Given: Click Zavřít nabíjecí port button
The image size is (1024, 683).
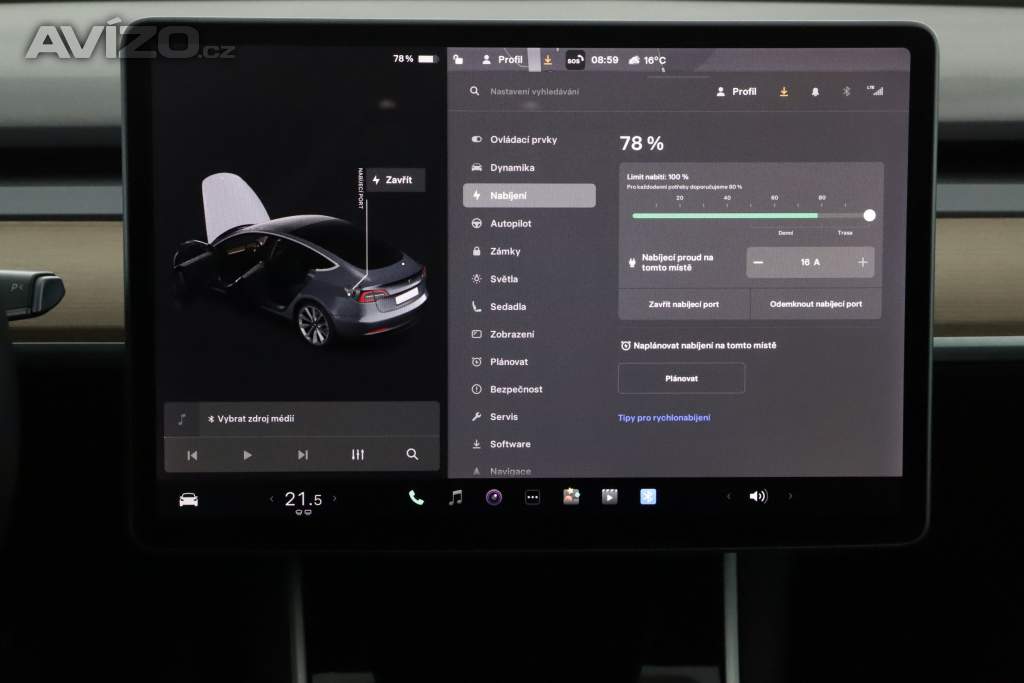Looking at the screenshot, I should coord(684,304).
